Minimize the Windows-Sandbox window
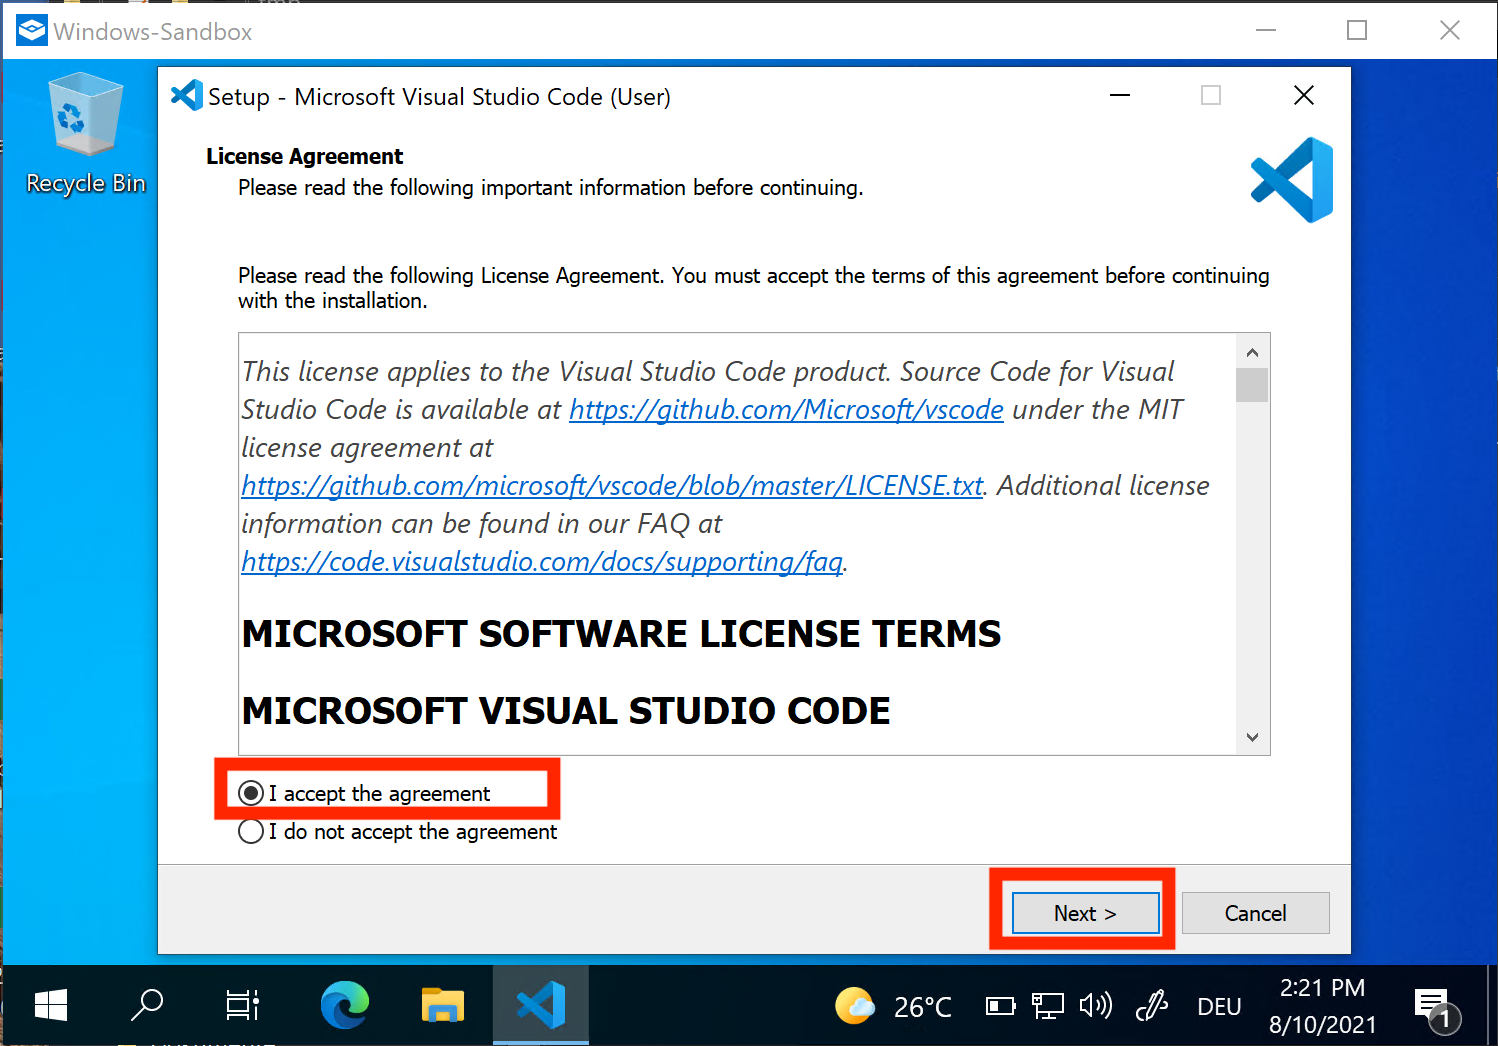The height and width of the screenshot is (1046, 1498). [1266, 30]
